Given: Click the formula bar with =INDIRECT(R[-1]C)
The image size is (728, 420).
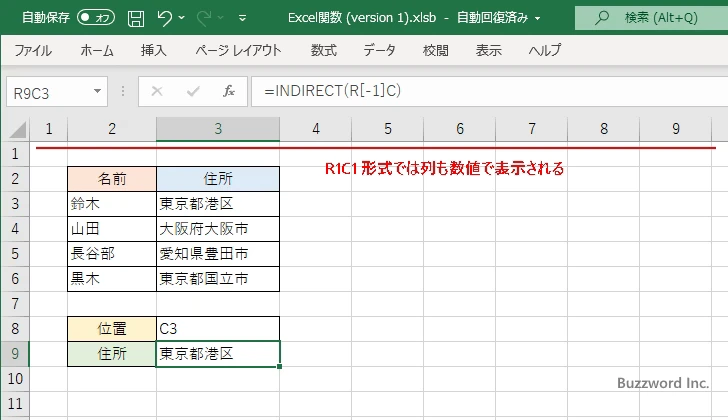Looking at the screenshot, I should point(490,91).
